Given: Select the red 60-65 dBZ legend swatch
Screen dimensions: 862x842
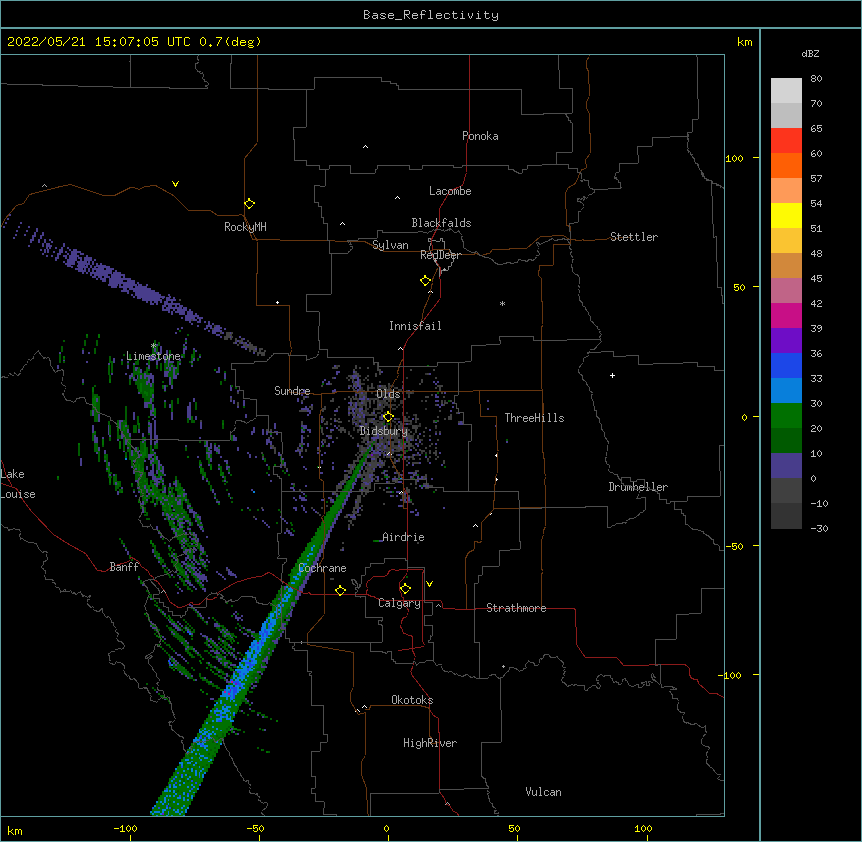Looking at the screenshot, I should [x=786, y=141].
